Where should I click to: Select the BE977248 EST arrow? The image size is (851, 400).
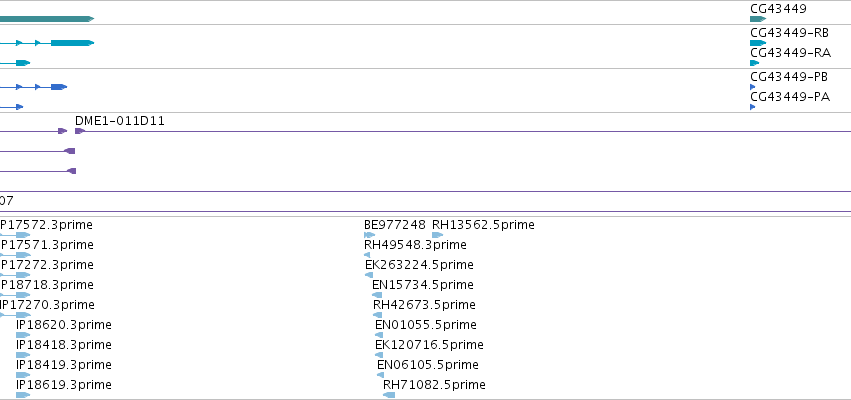(x=370, y=235)
